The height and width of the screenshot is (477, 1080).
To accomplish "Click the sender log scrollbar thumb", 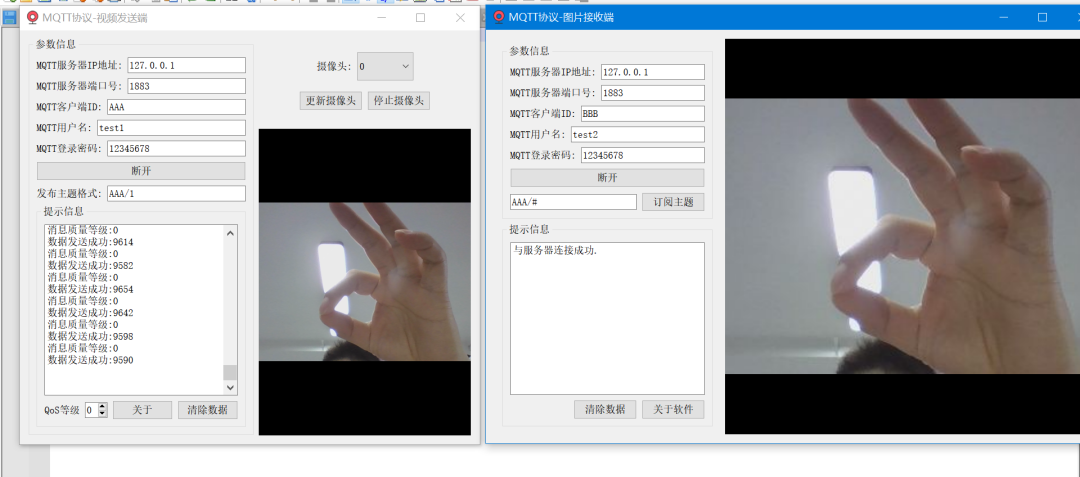I will pos(231,372).
